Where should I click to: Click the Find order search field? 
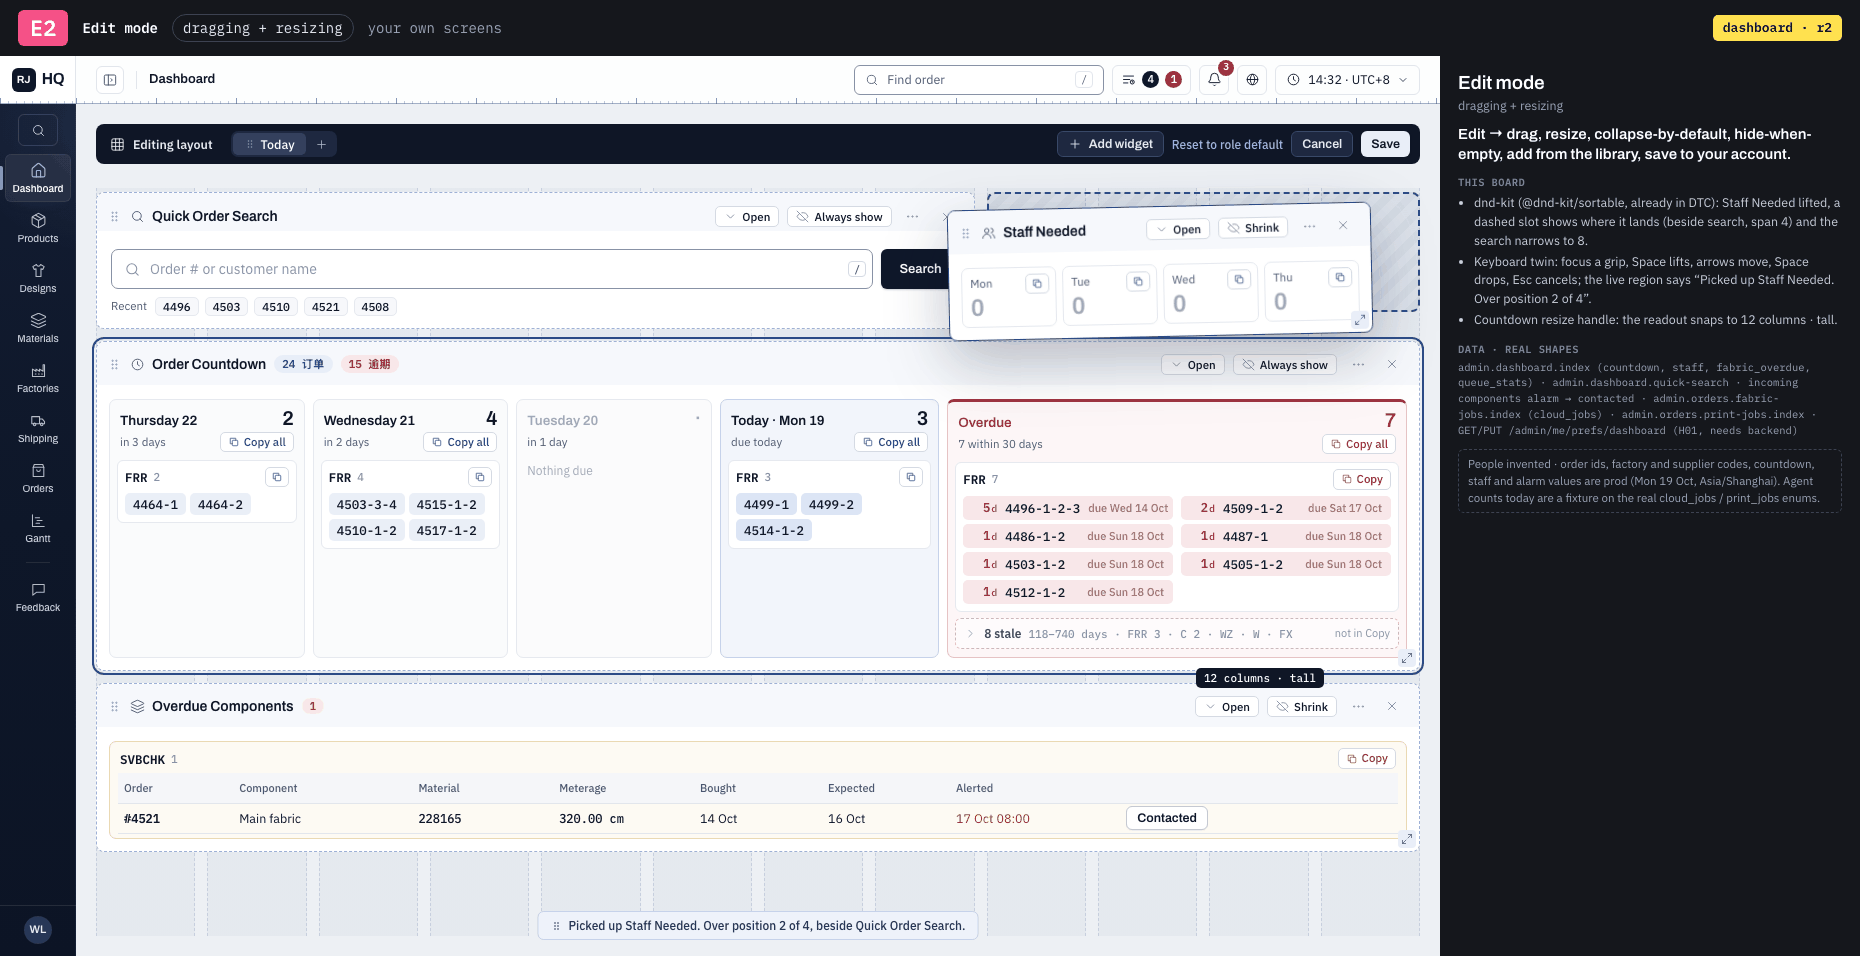tap(979, 80)
